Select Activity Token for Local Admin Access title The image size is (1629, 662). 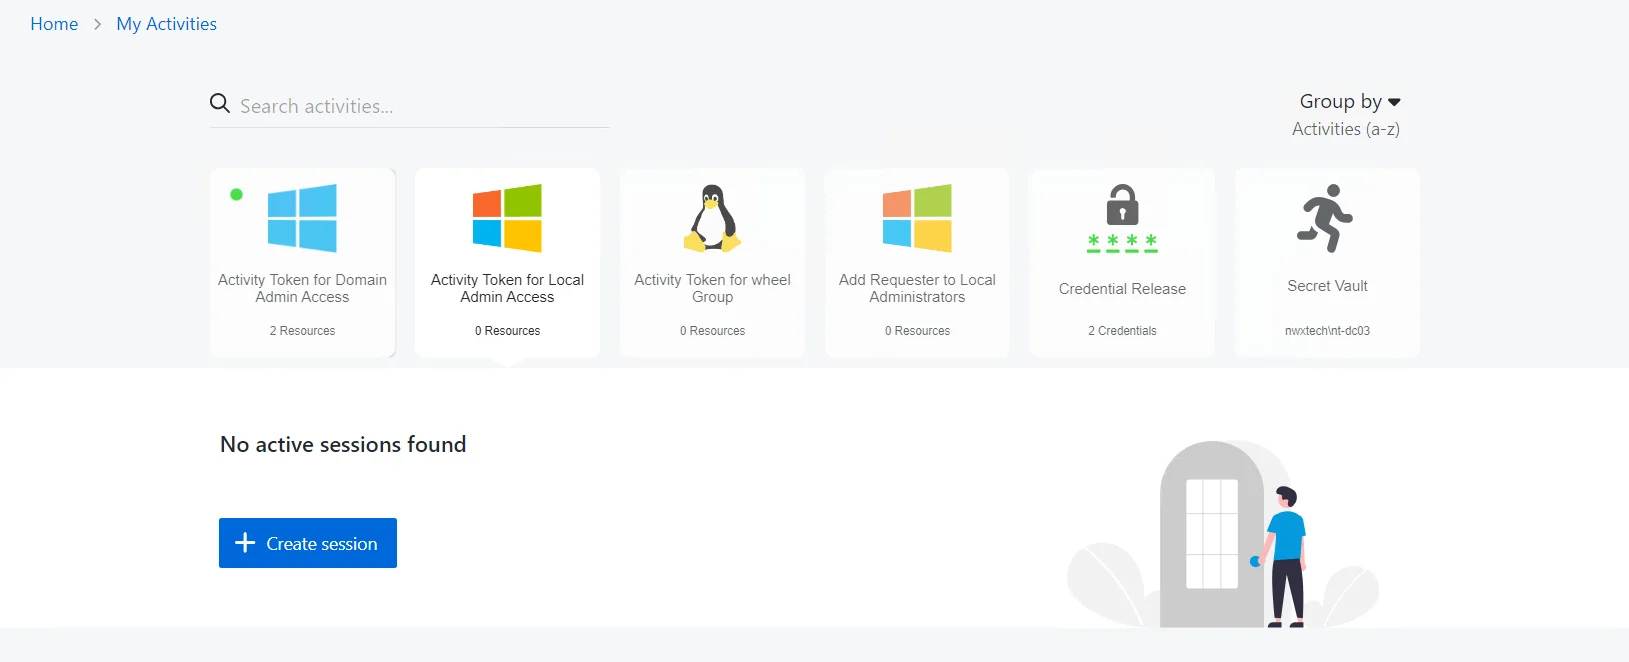(507, 288)
